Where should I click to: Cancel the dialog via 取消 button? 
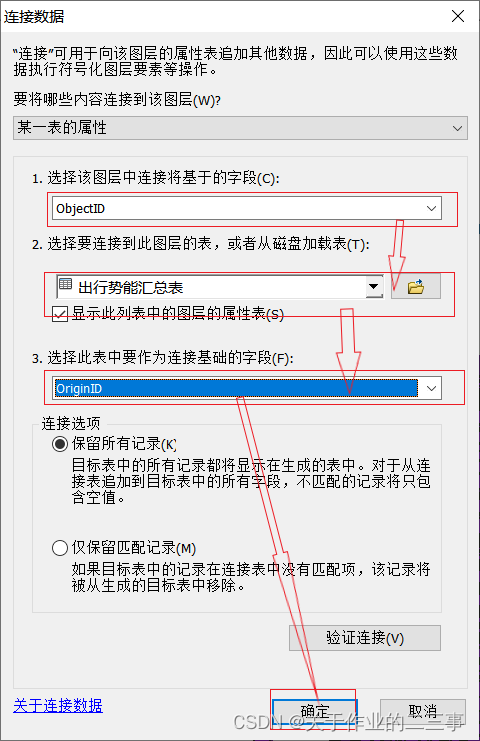[x=422, y=711]
